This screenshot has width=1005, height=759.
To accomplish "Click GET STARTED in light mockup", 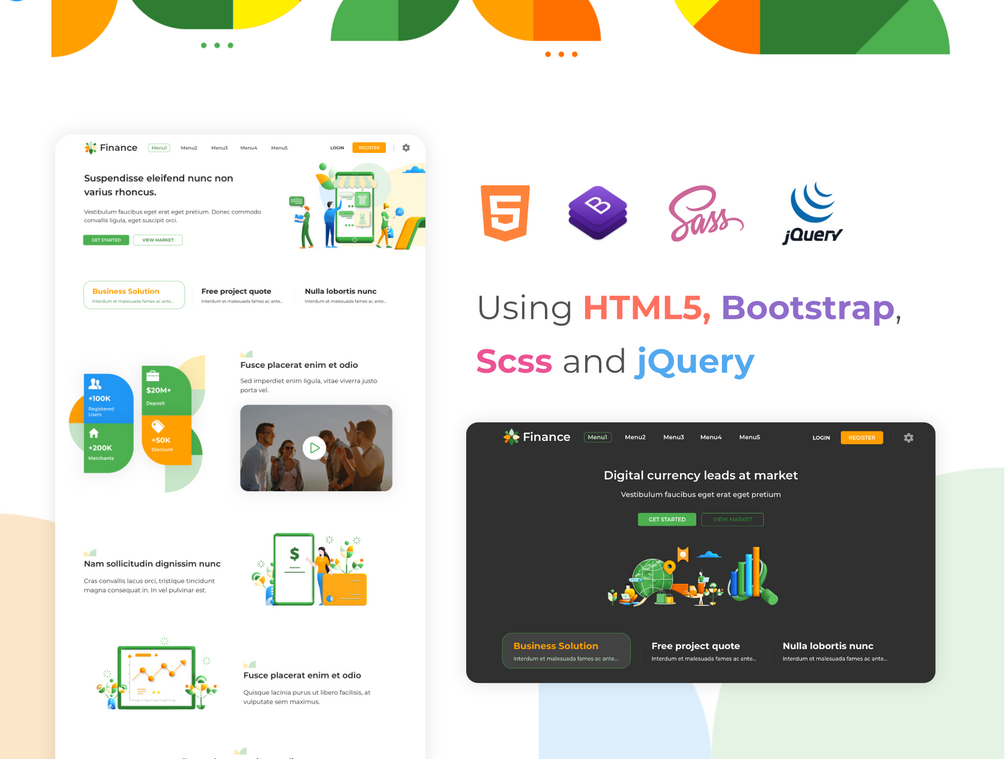I will pyautogui.click(x=106, y=240).
